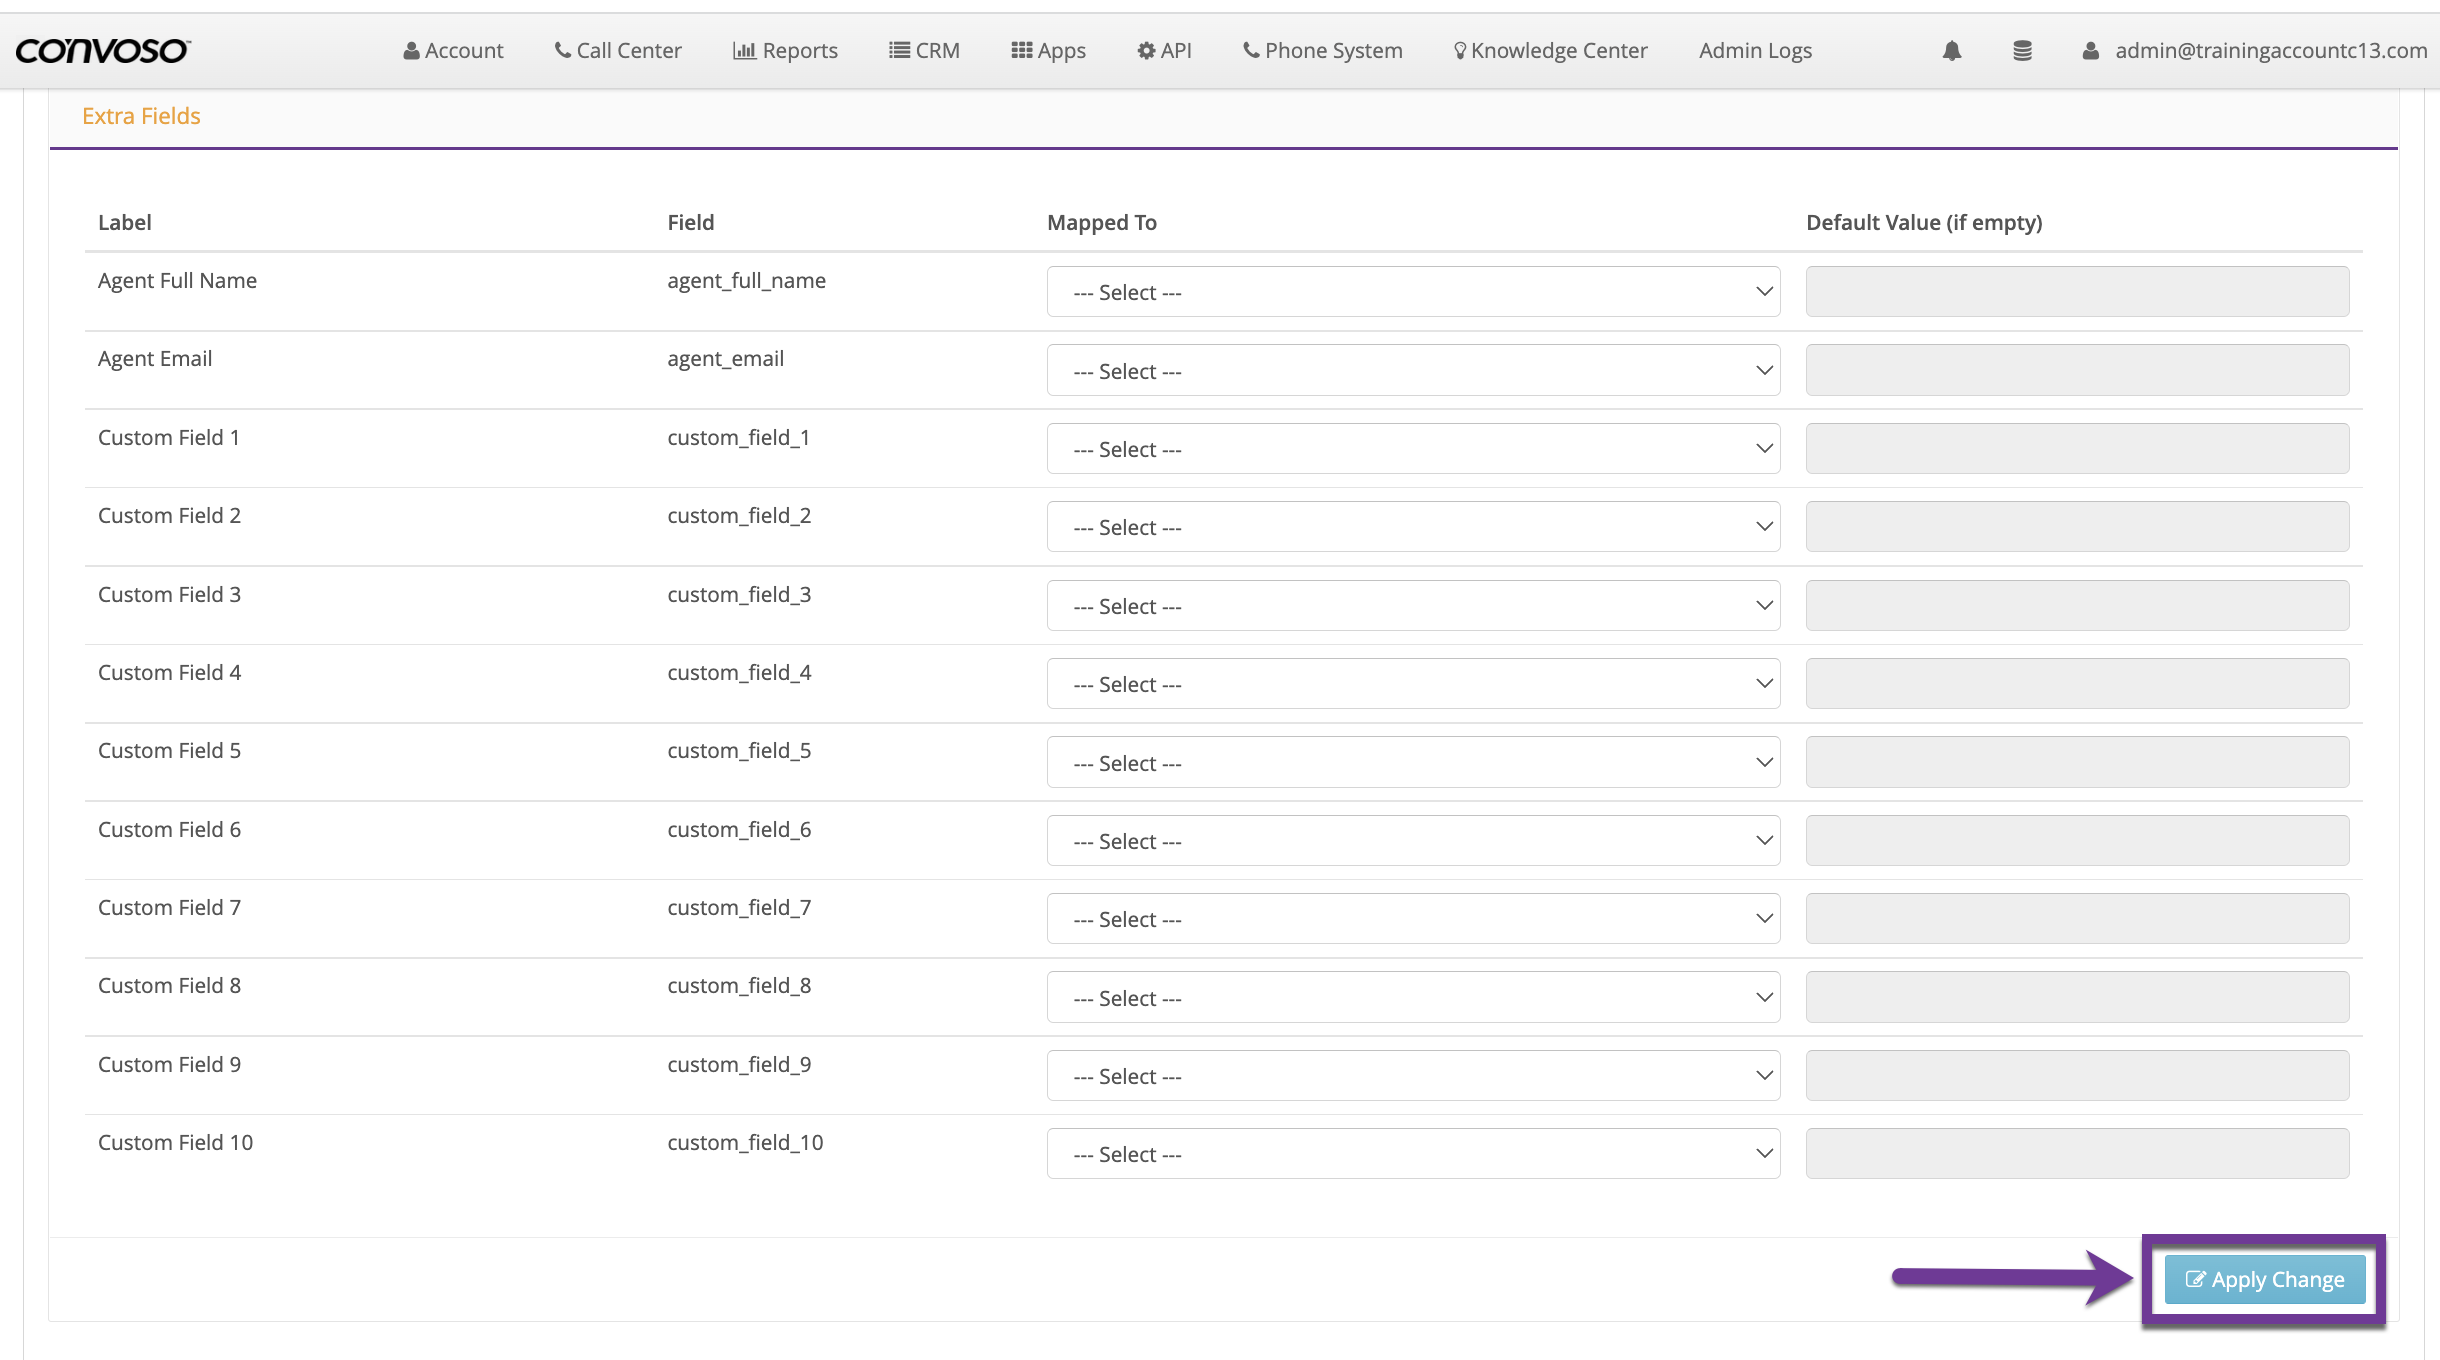Click the Apply Change button
Viewport: 2440px width, 1360px height.
[x=2264, y=1279]
